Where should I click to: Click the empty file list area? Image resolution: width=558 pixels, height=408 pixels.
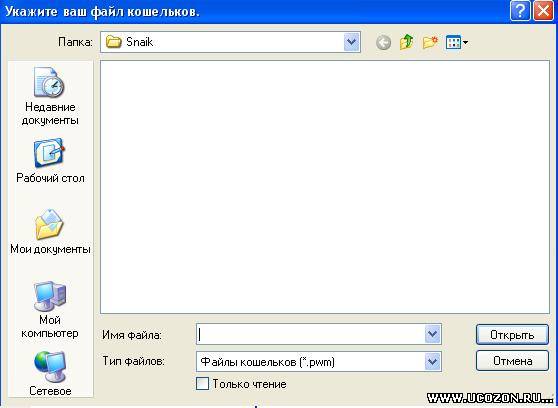325,187
